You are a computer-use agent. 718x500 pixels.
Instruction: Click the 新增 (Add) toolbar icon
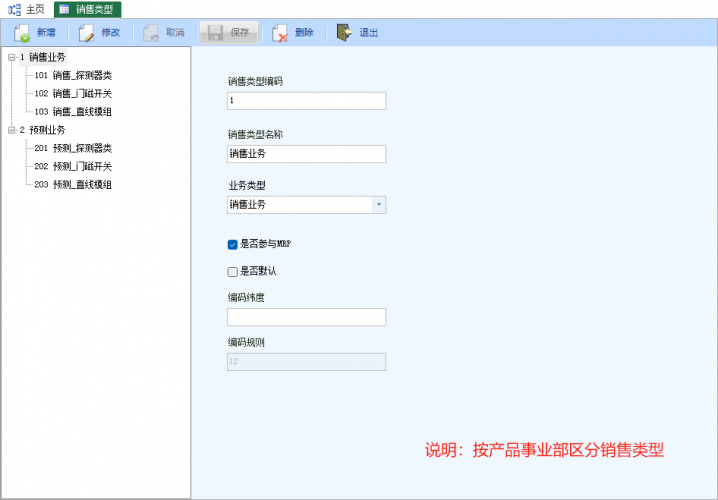22,33
